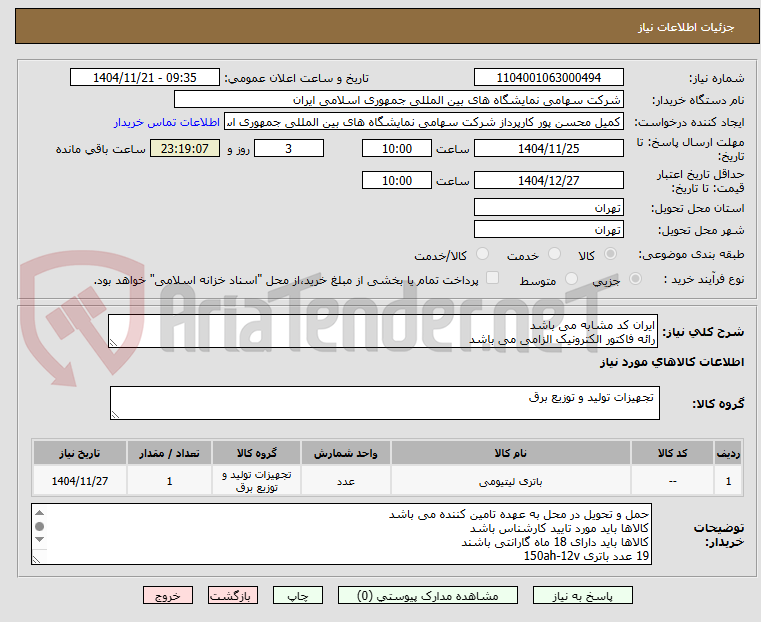Click the response deadline time field 10:00
This screenshot has height=622, width=761.
click(x=397, y=148)
